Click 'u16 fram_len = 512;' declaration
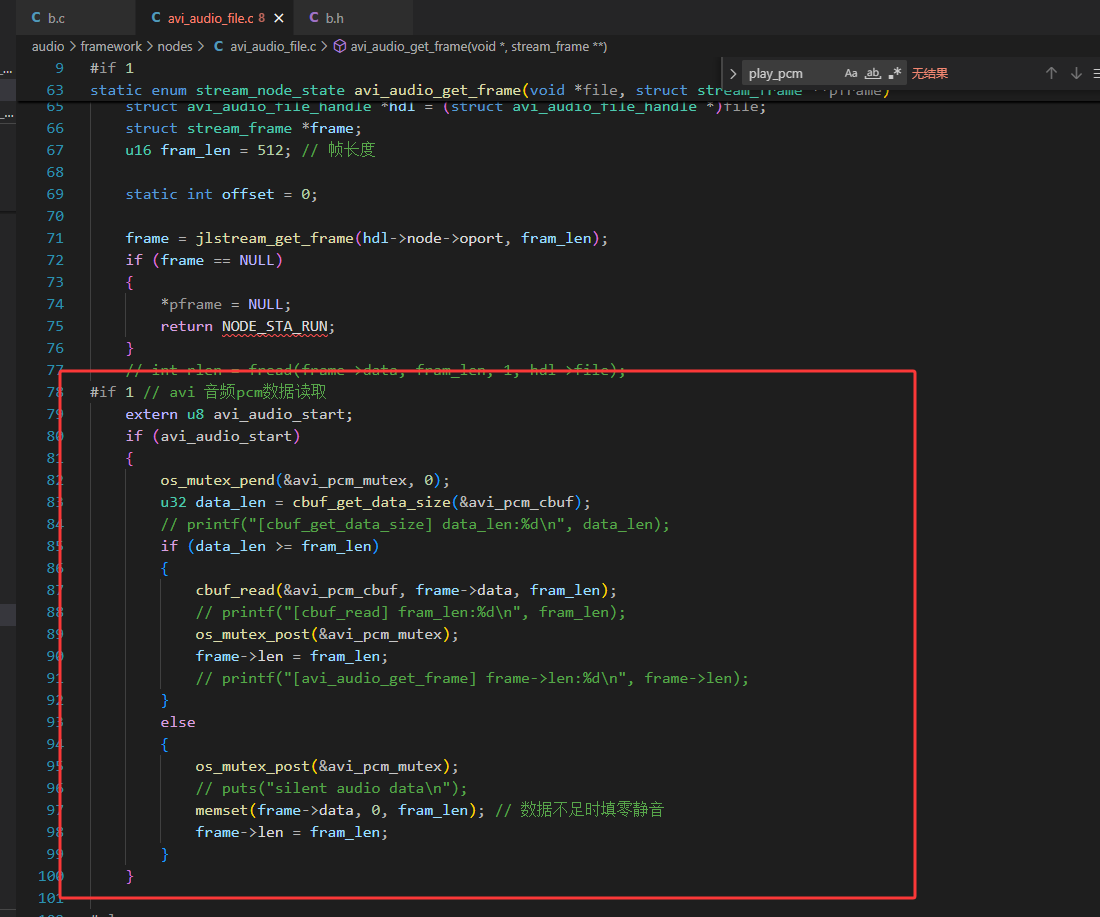The image size is (1100, 917). point(208,150)
